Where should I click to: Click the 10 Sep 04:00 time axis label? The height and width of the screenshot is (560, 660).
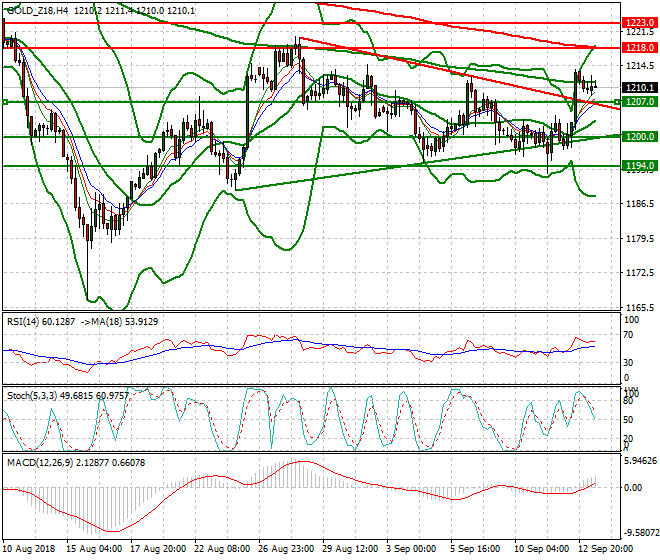click(542, 549)
